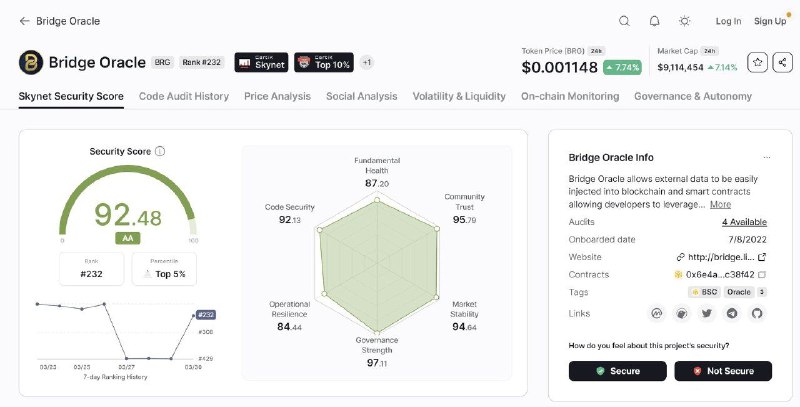Open the Twitter link icon

coord(707,313)
